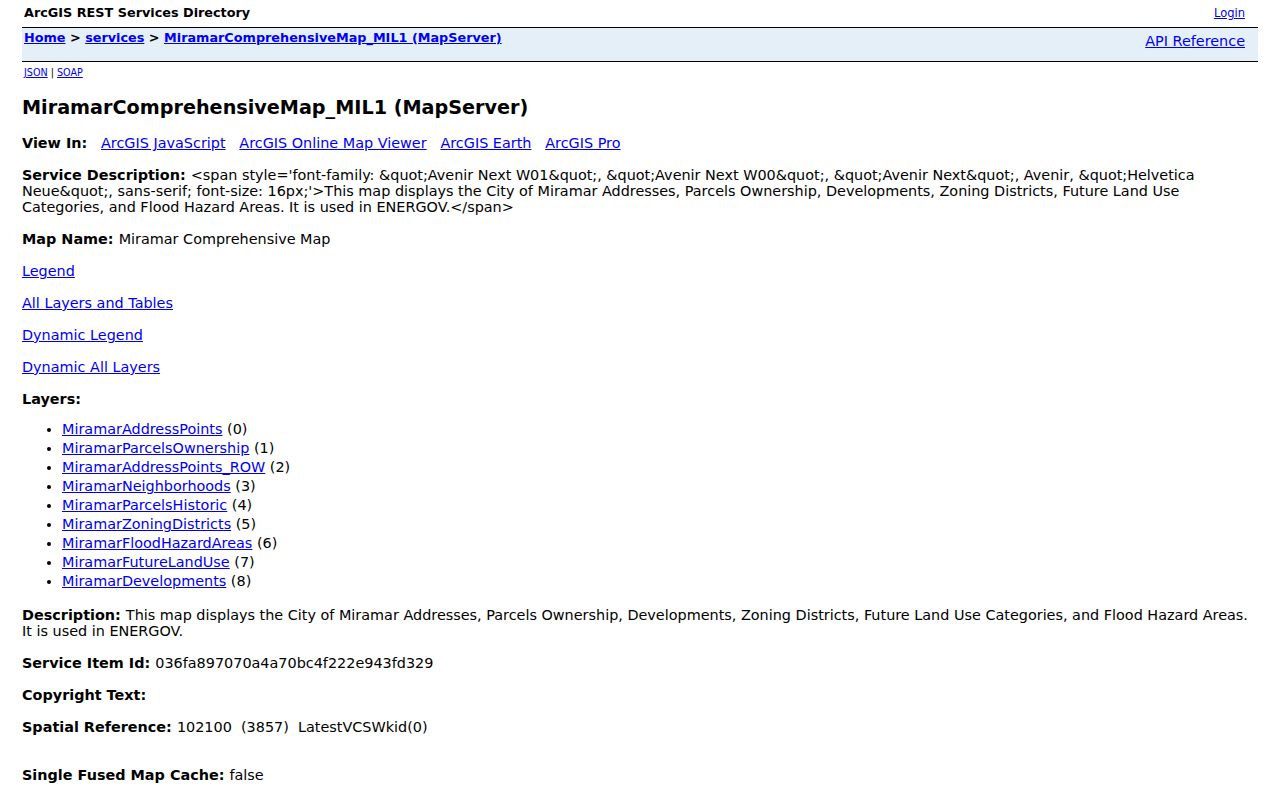Open the MiramarParcelsOwnership layer
Viewport: 1280px width, 800px height.
156,448
